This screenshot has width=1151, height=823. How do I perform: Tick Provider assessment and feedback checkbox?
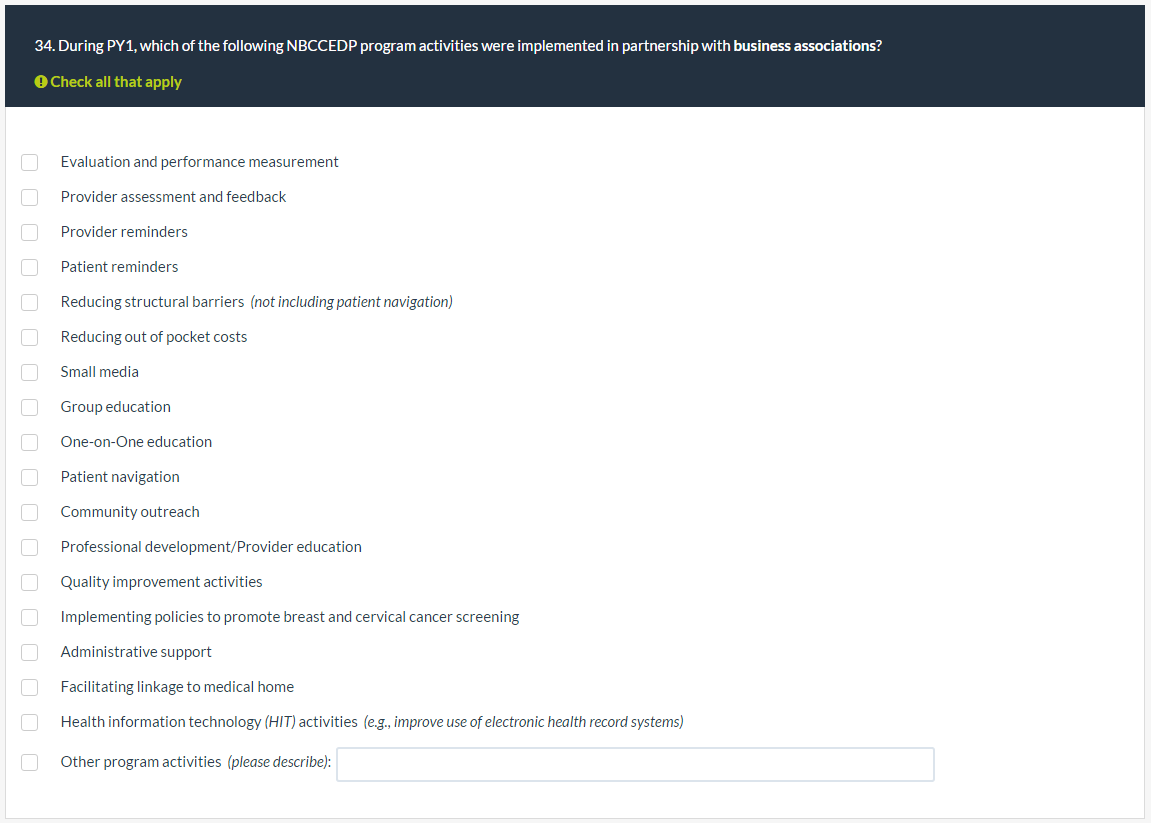30,197
